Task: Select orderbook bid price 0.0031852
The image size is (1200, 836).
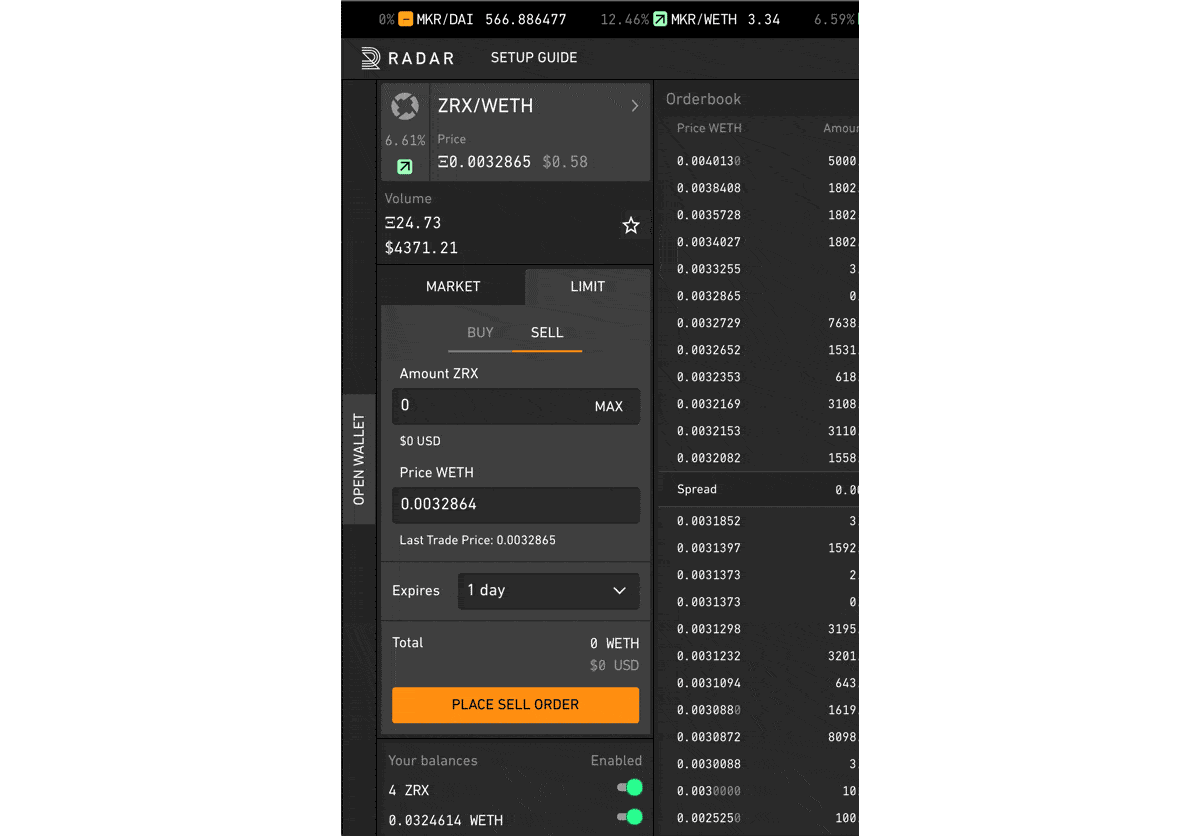Action: pyautogui.click(x=709, y=521)
